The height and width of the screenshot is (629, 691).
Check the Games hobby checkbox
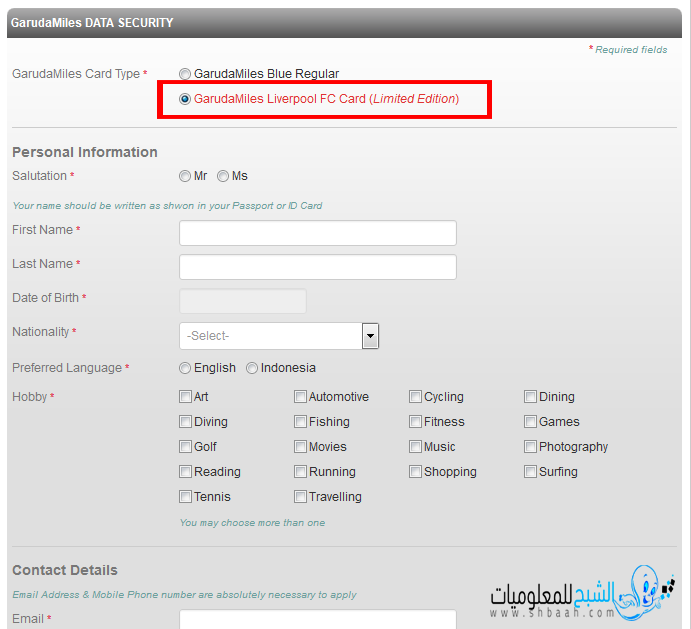point(530,422)
